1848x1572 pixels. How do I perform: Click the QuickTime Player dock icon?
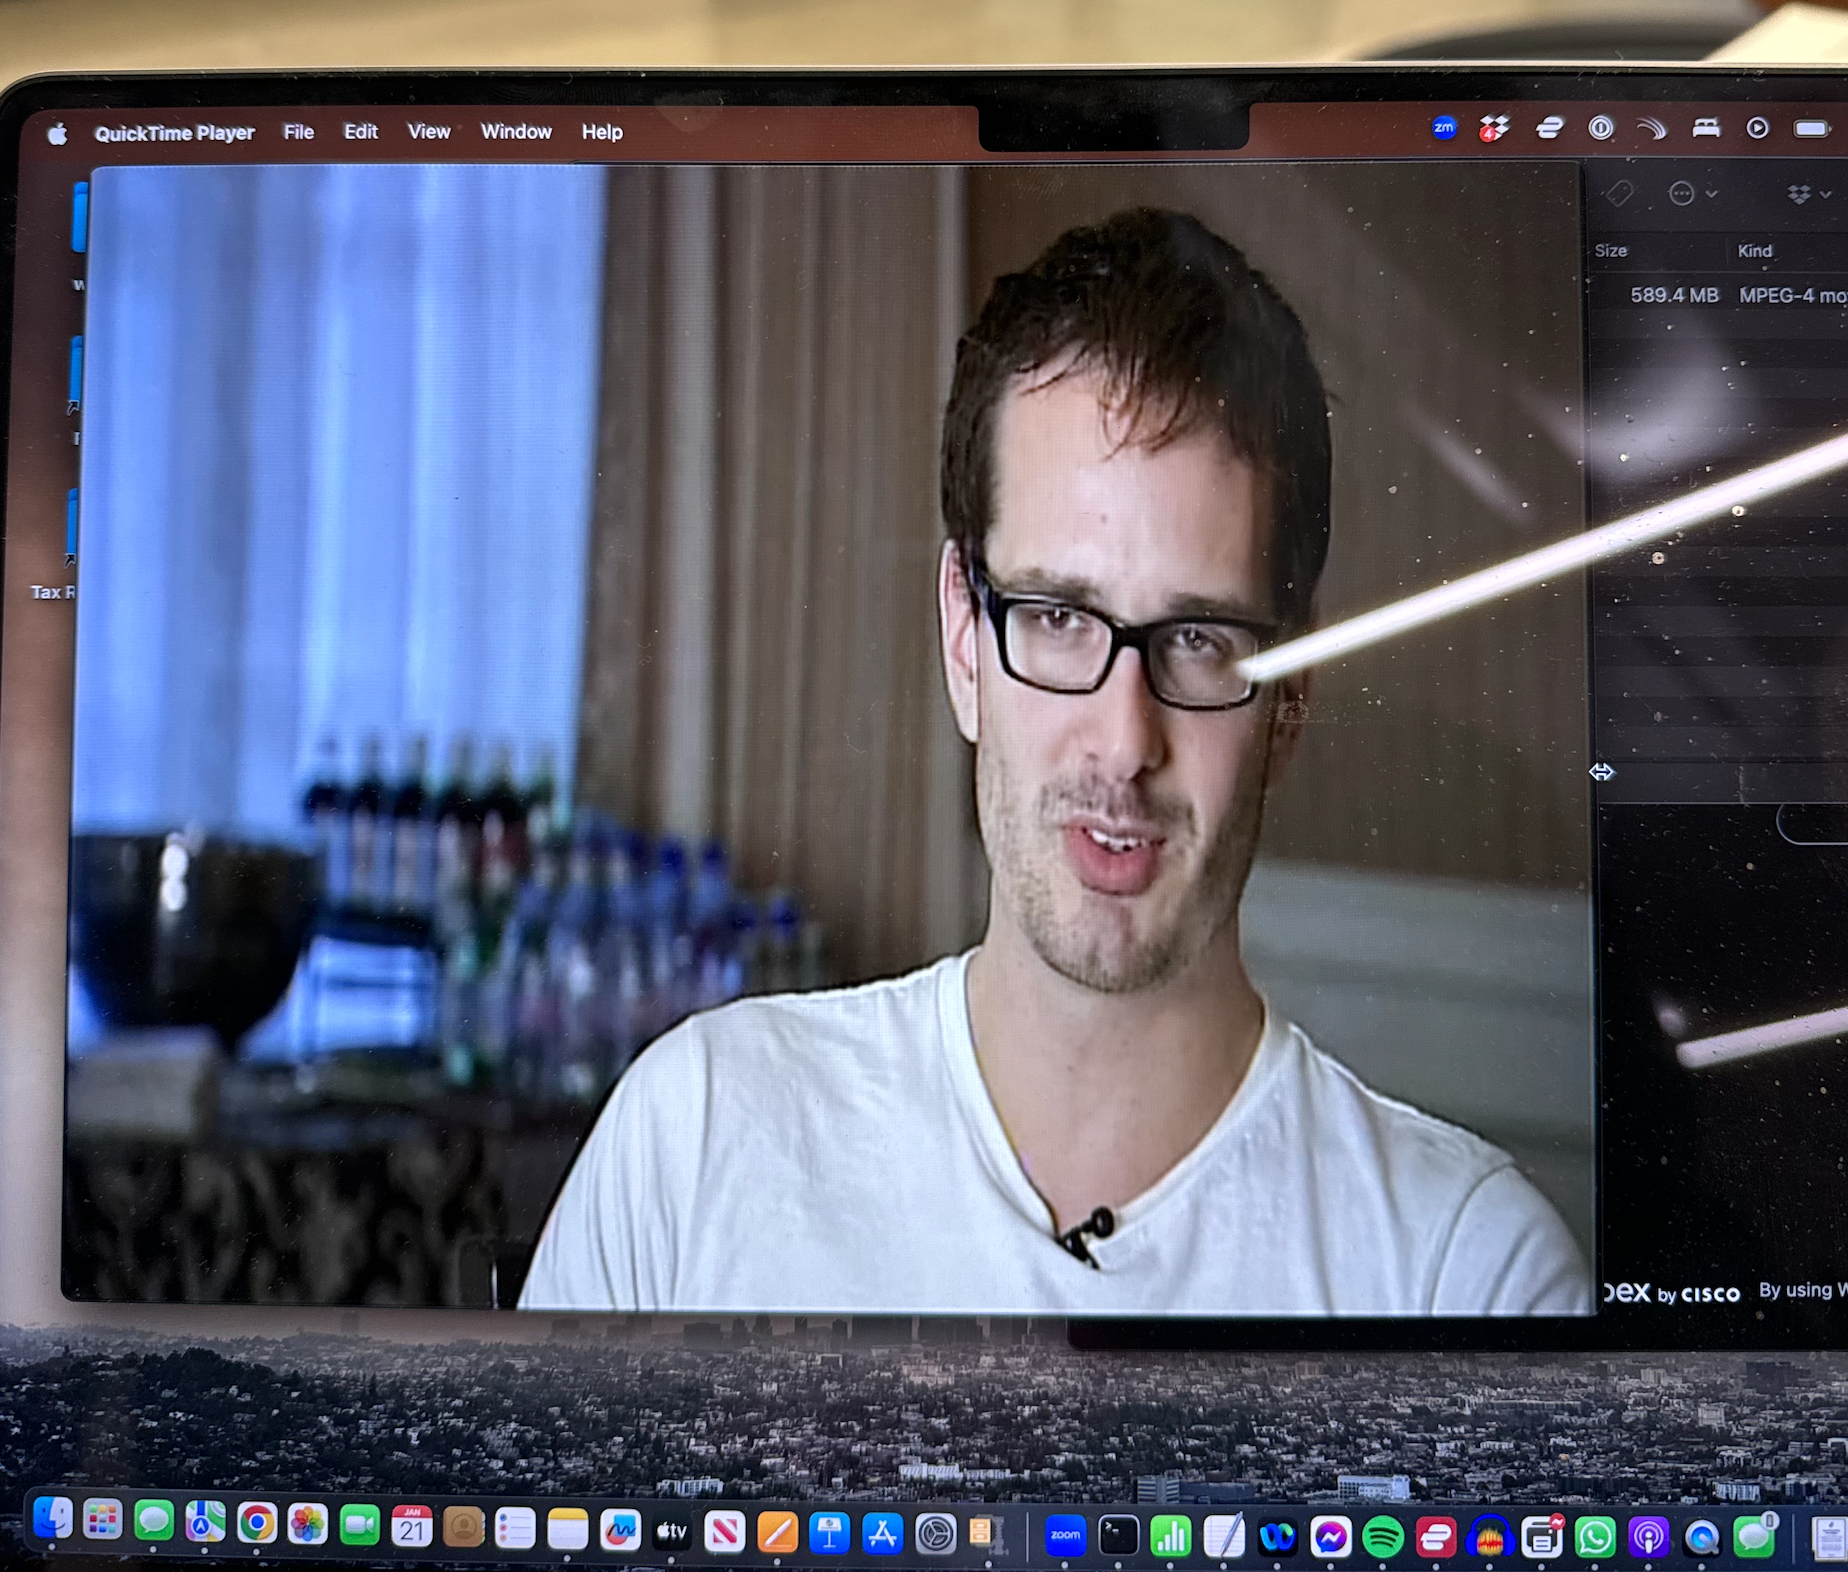pos(1701,1538)
